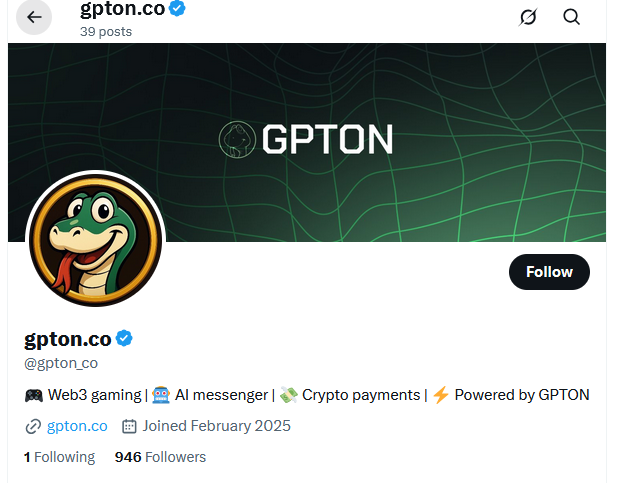This screenshot has width=633, height=483.
Task: Click the search magnifier icon
Action: (572, 17)
